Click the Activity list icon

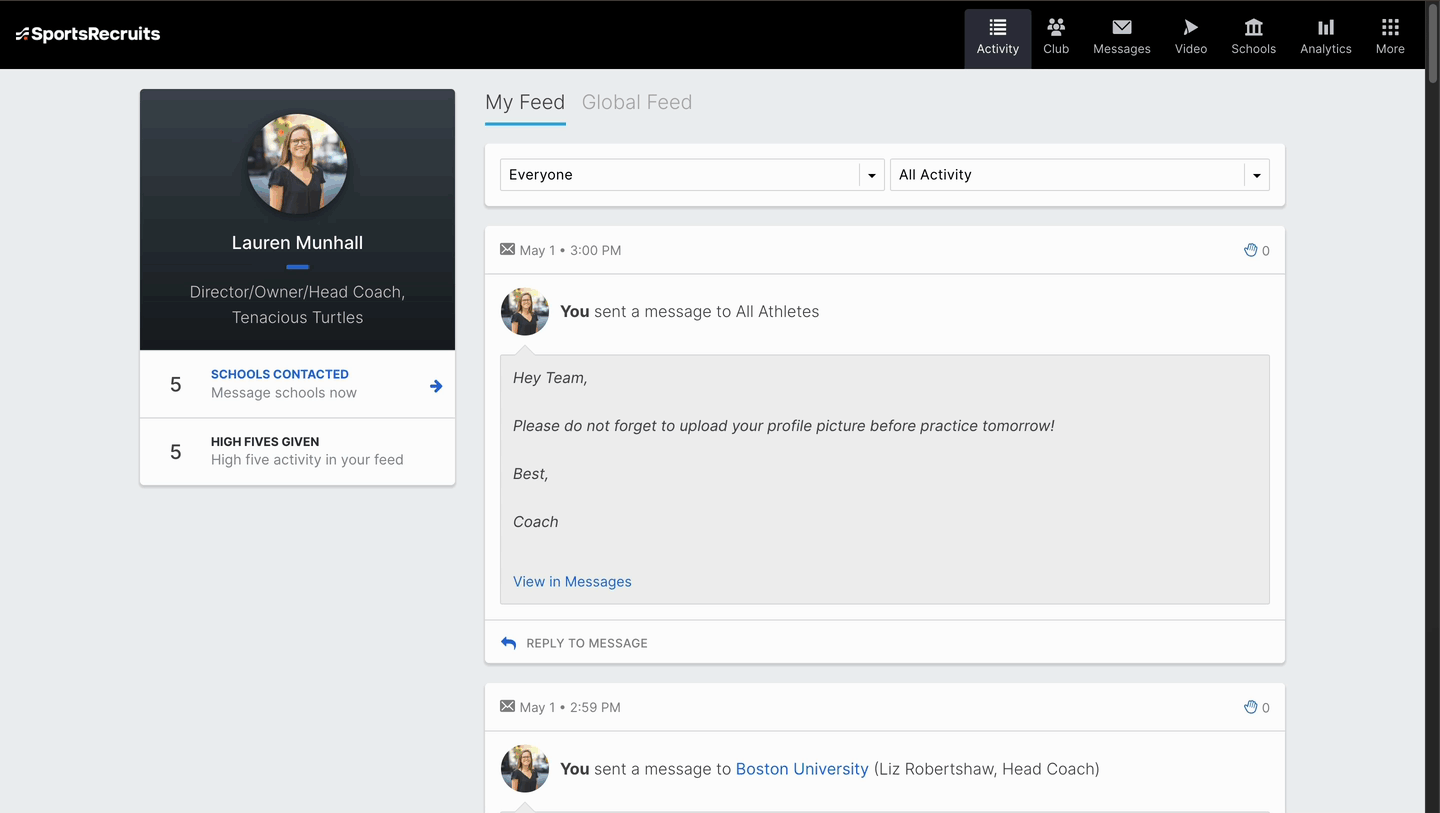pos(998,27)
